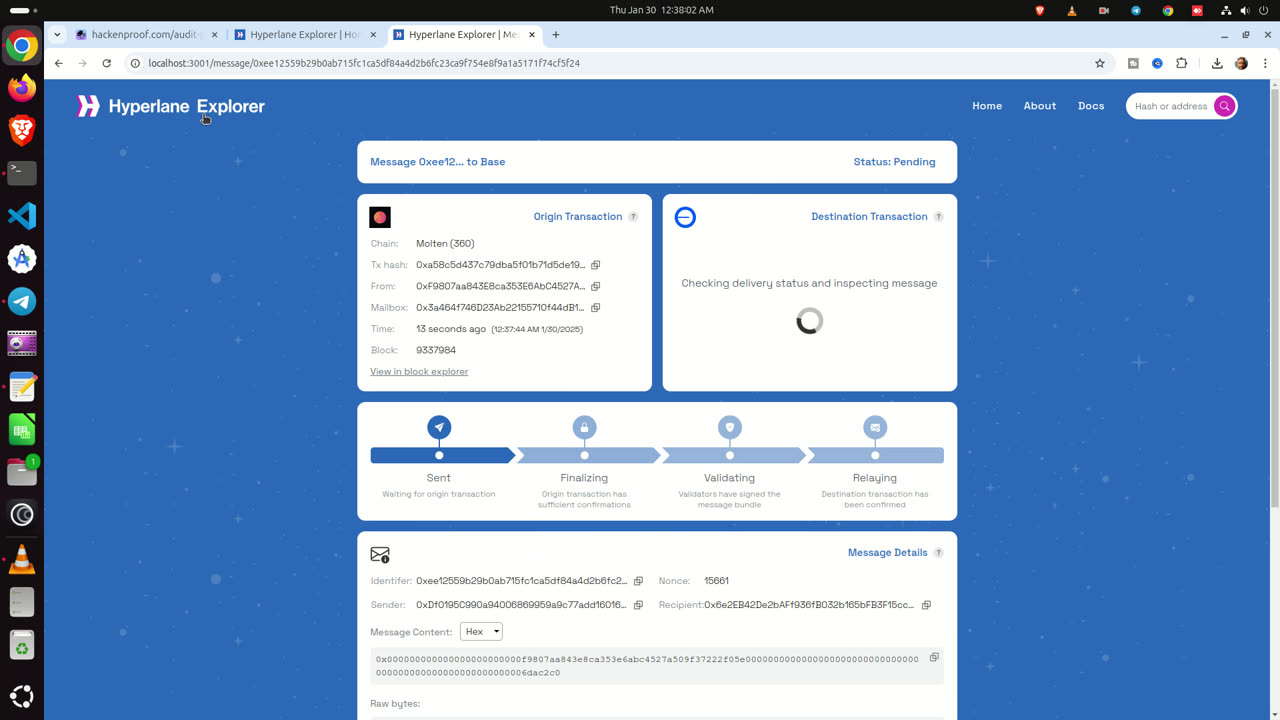
Task: Click nonce value 15661
Action: click(717, 581)
